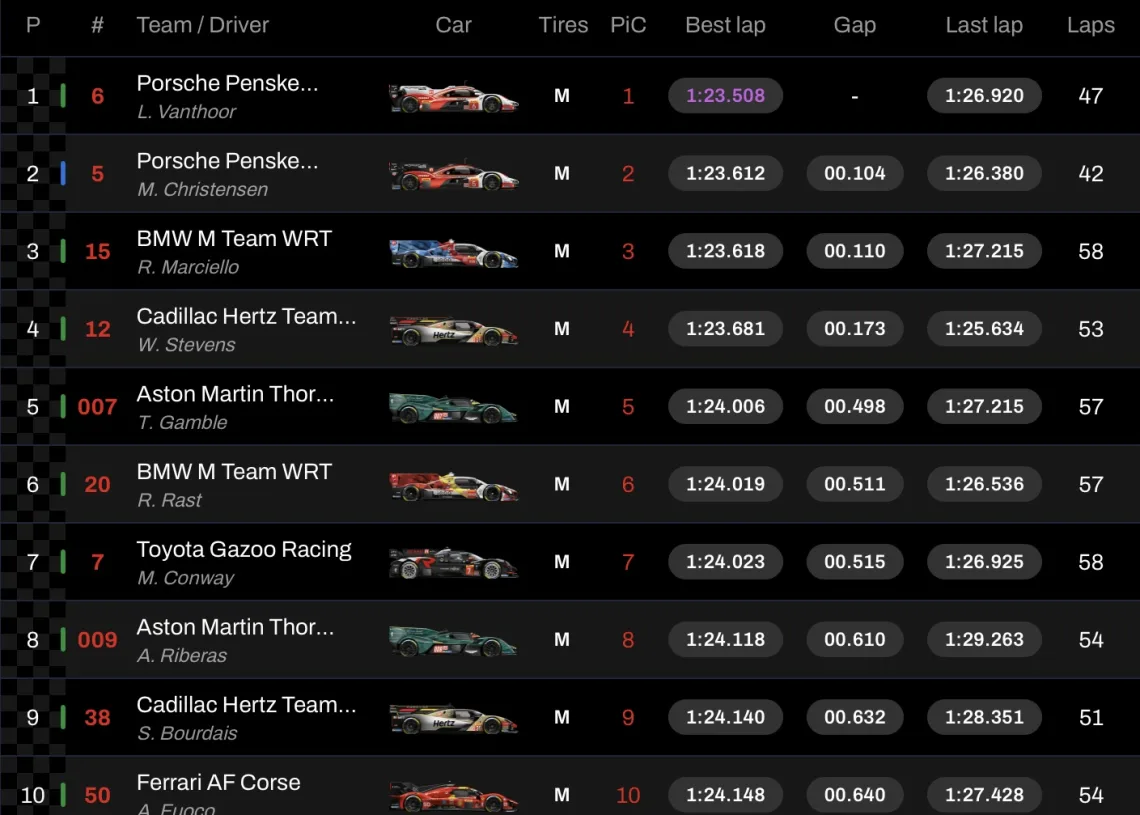Viewport: 1140px width, 815px height.
Task: Sort by the Best lap column header
Action: (725, 26)
